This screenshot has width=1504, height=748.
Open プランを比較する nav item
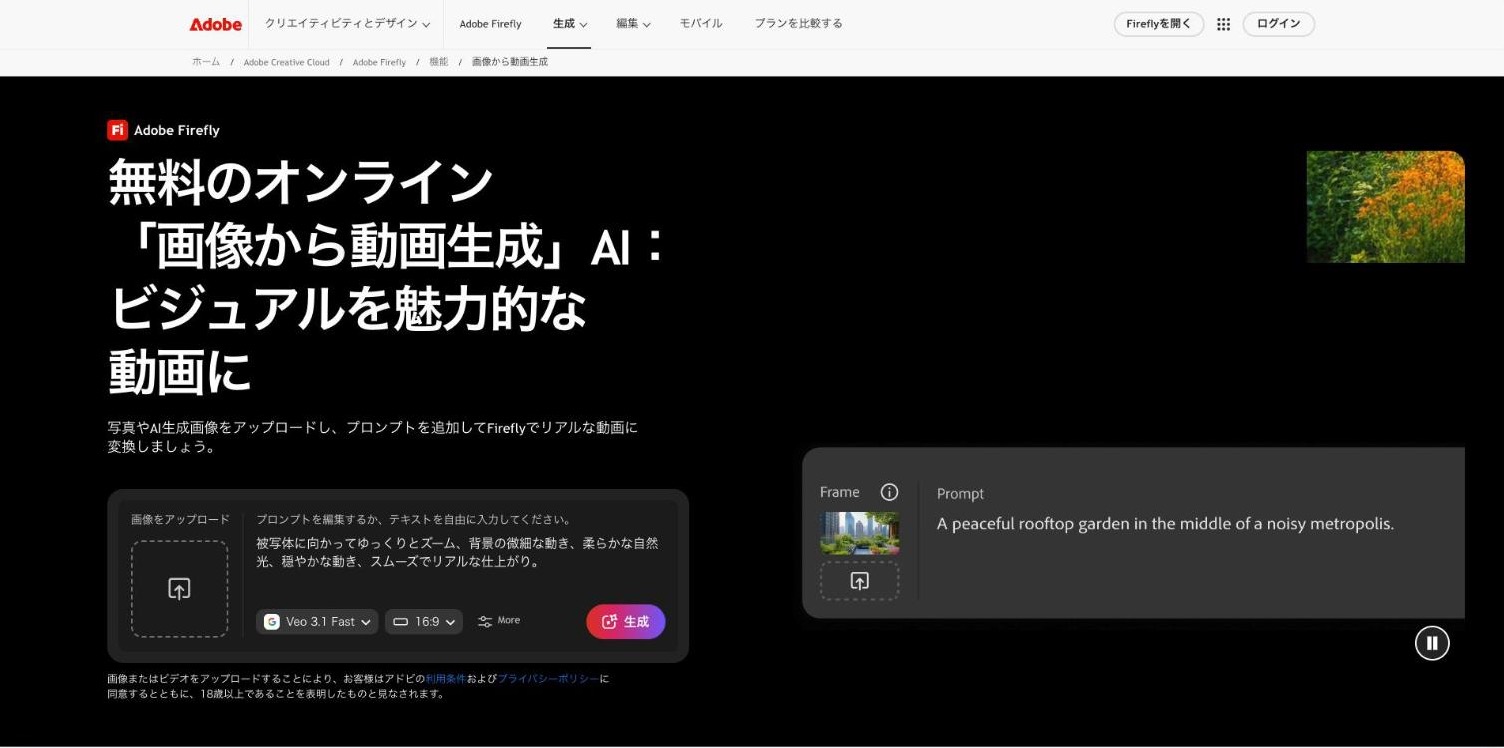point(798,24)
